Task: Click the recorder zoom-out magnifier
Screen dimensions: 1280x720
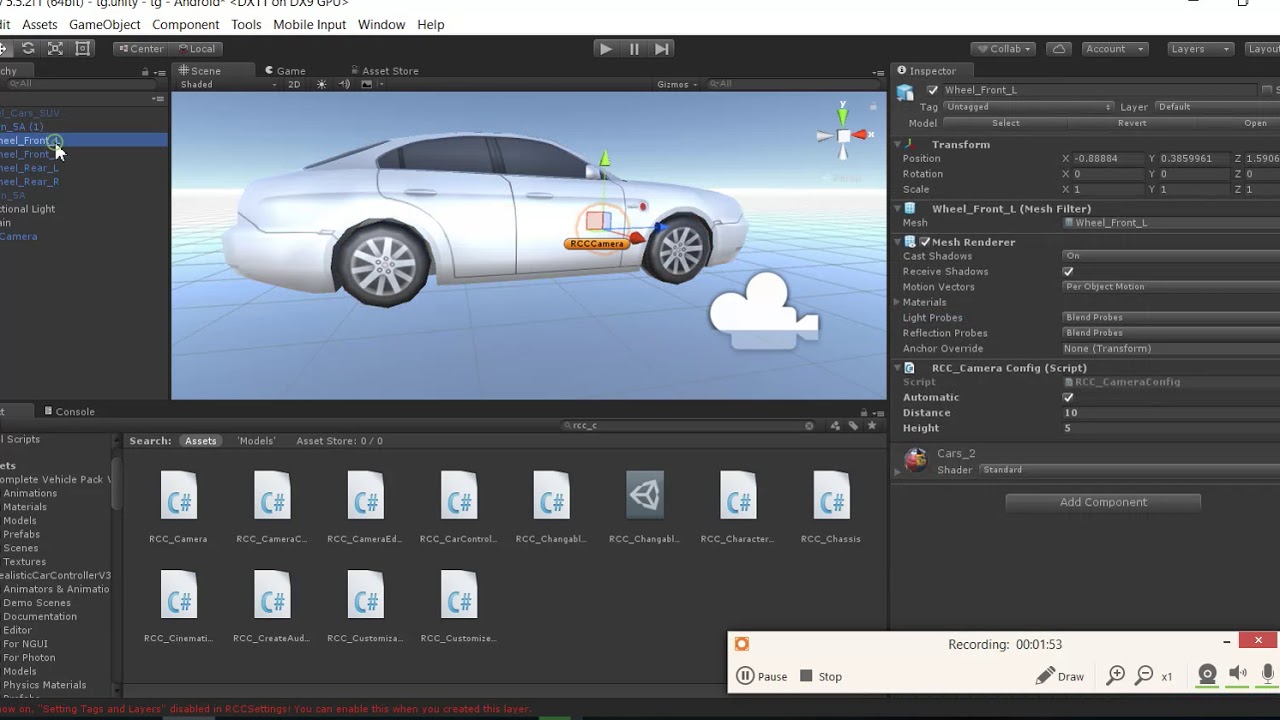Action: pos(1145,676)
